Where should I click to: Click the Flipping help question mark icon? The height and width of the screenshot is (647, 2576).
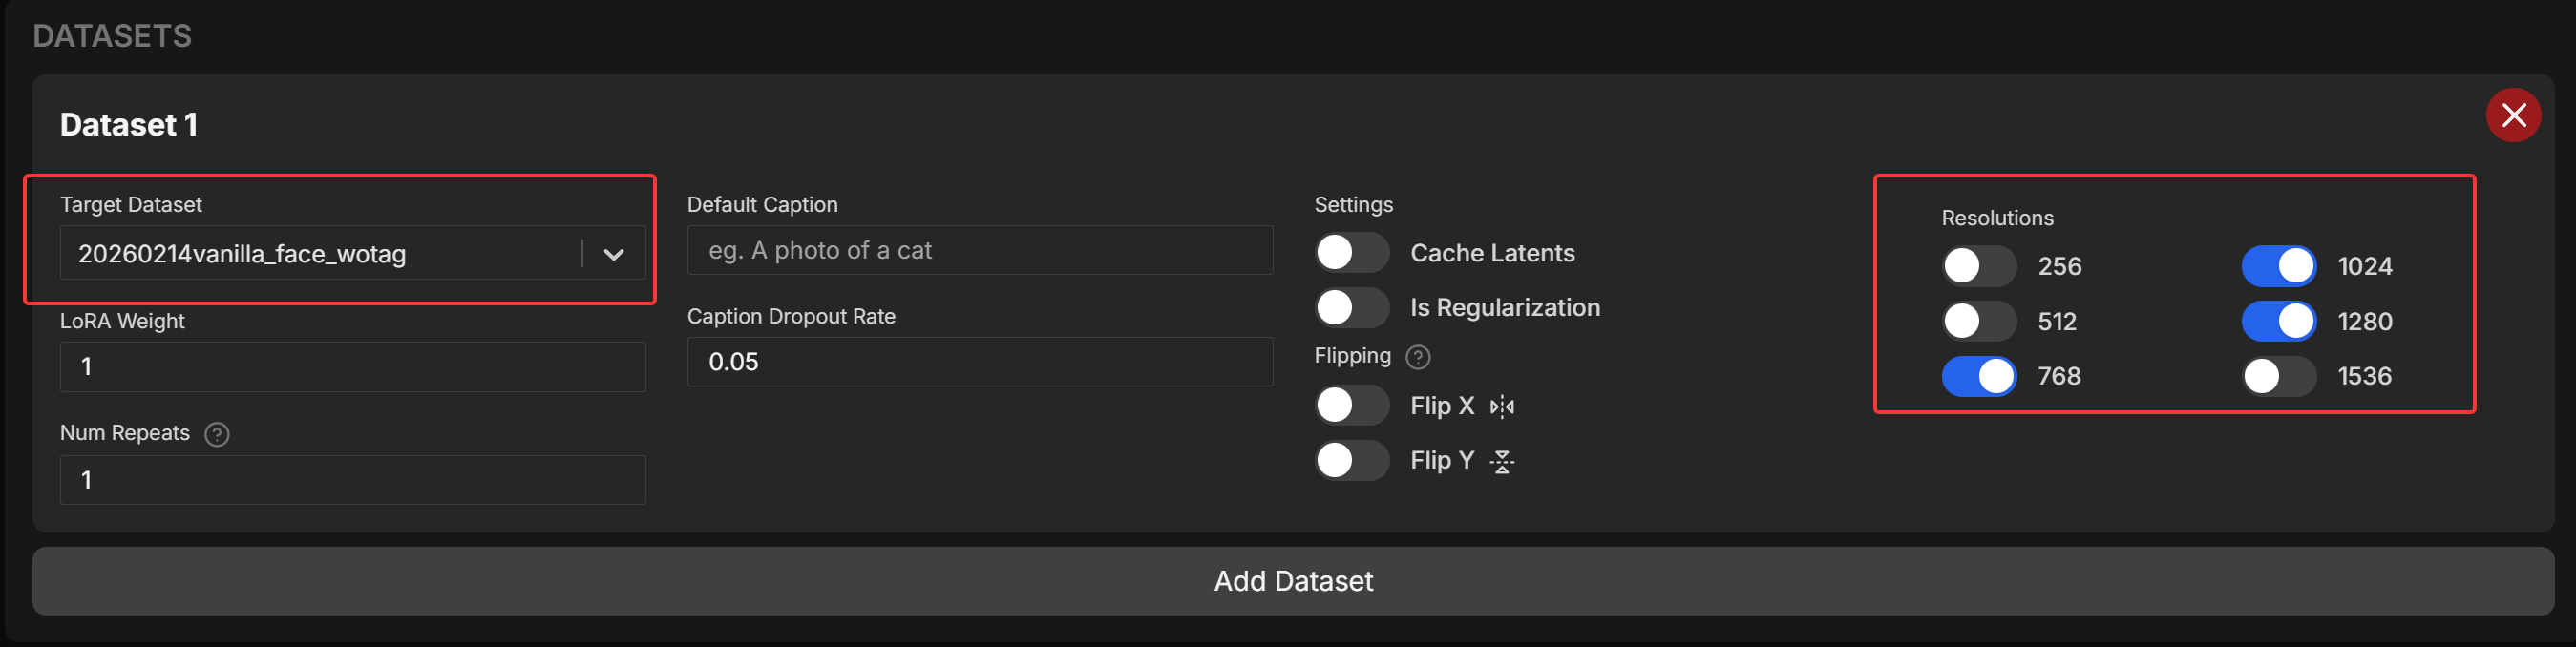tap(1418, 357)
